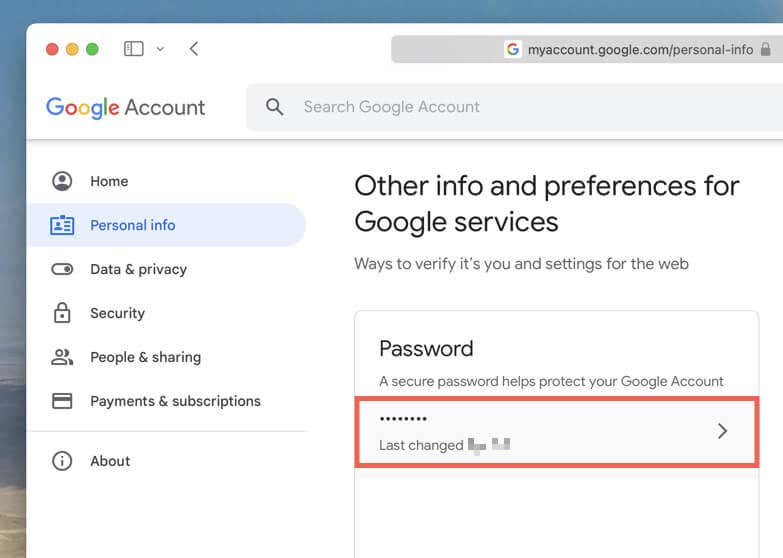Open the Password last changed row
This screenshot has height=558, width=783.
pos(557,432)
